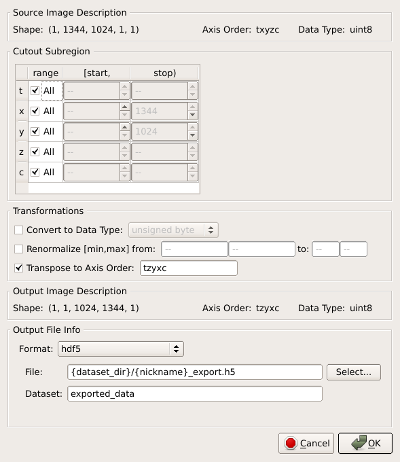Click the x start stepper up arrow

click(124, 107)
